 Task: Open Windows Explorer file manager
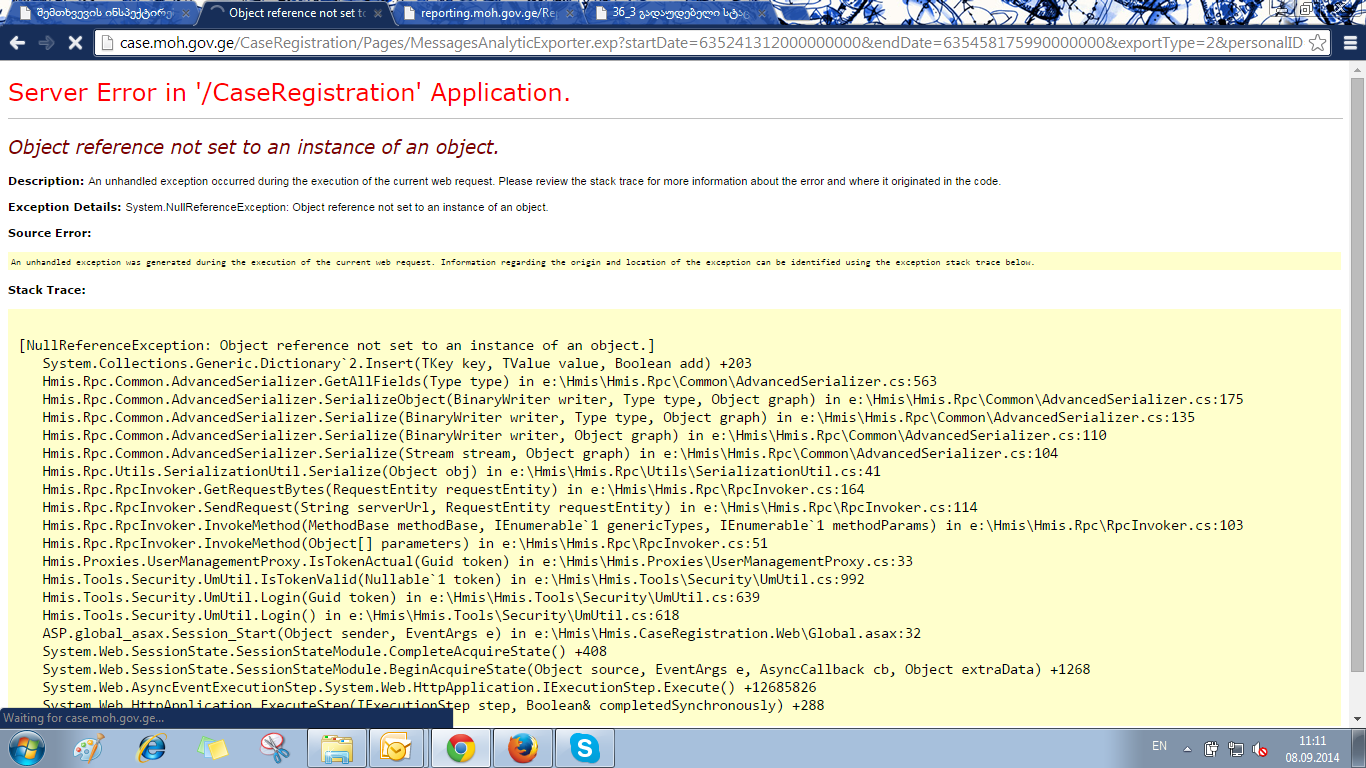337,748
